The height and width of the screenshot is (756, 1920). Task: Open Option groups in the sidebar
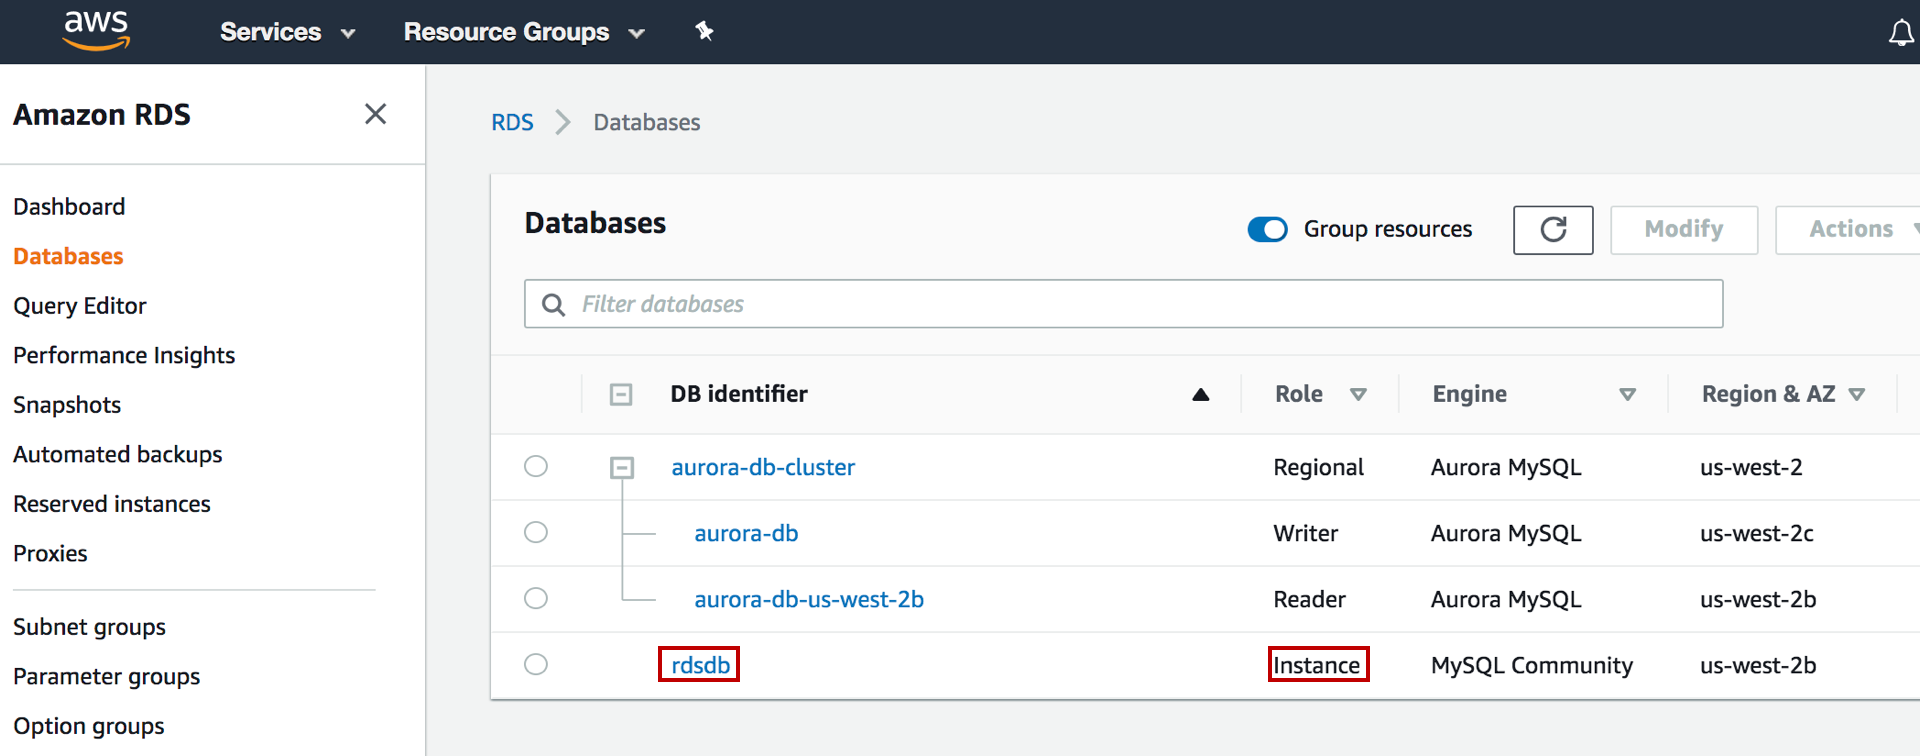click(x=89, y=726)
